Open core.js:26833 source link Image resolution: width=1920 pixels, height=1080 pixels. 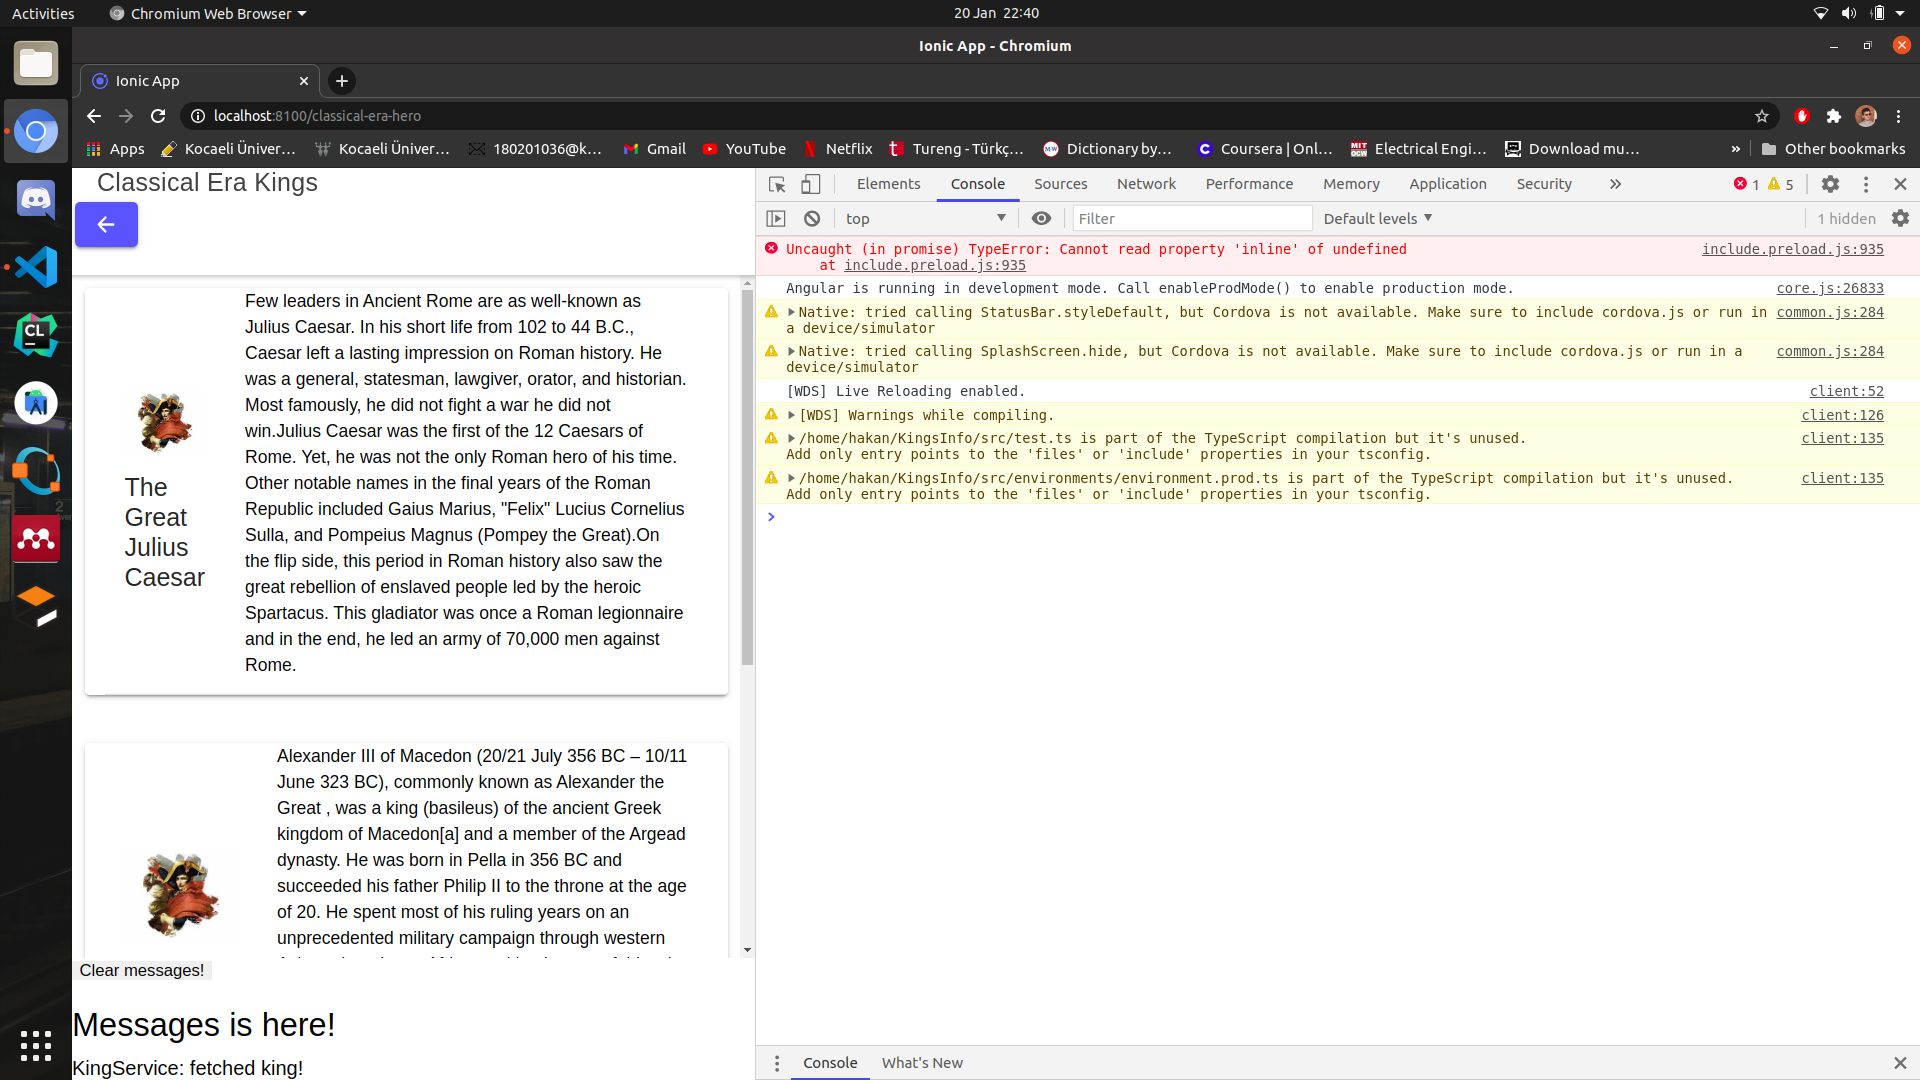point(1829,288)
